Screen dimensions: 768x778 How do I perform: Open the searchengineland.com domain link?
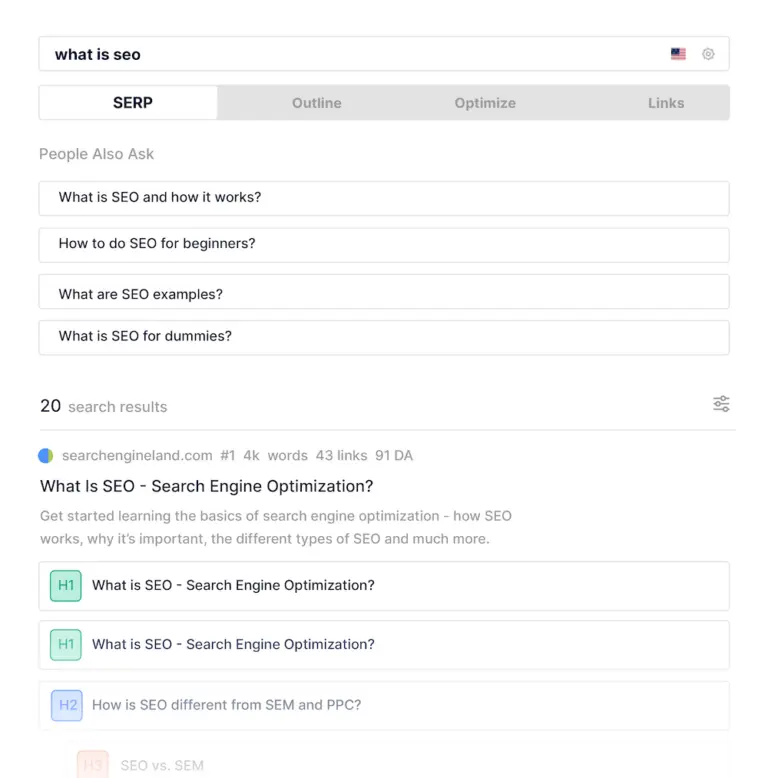tap(137, 456)
